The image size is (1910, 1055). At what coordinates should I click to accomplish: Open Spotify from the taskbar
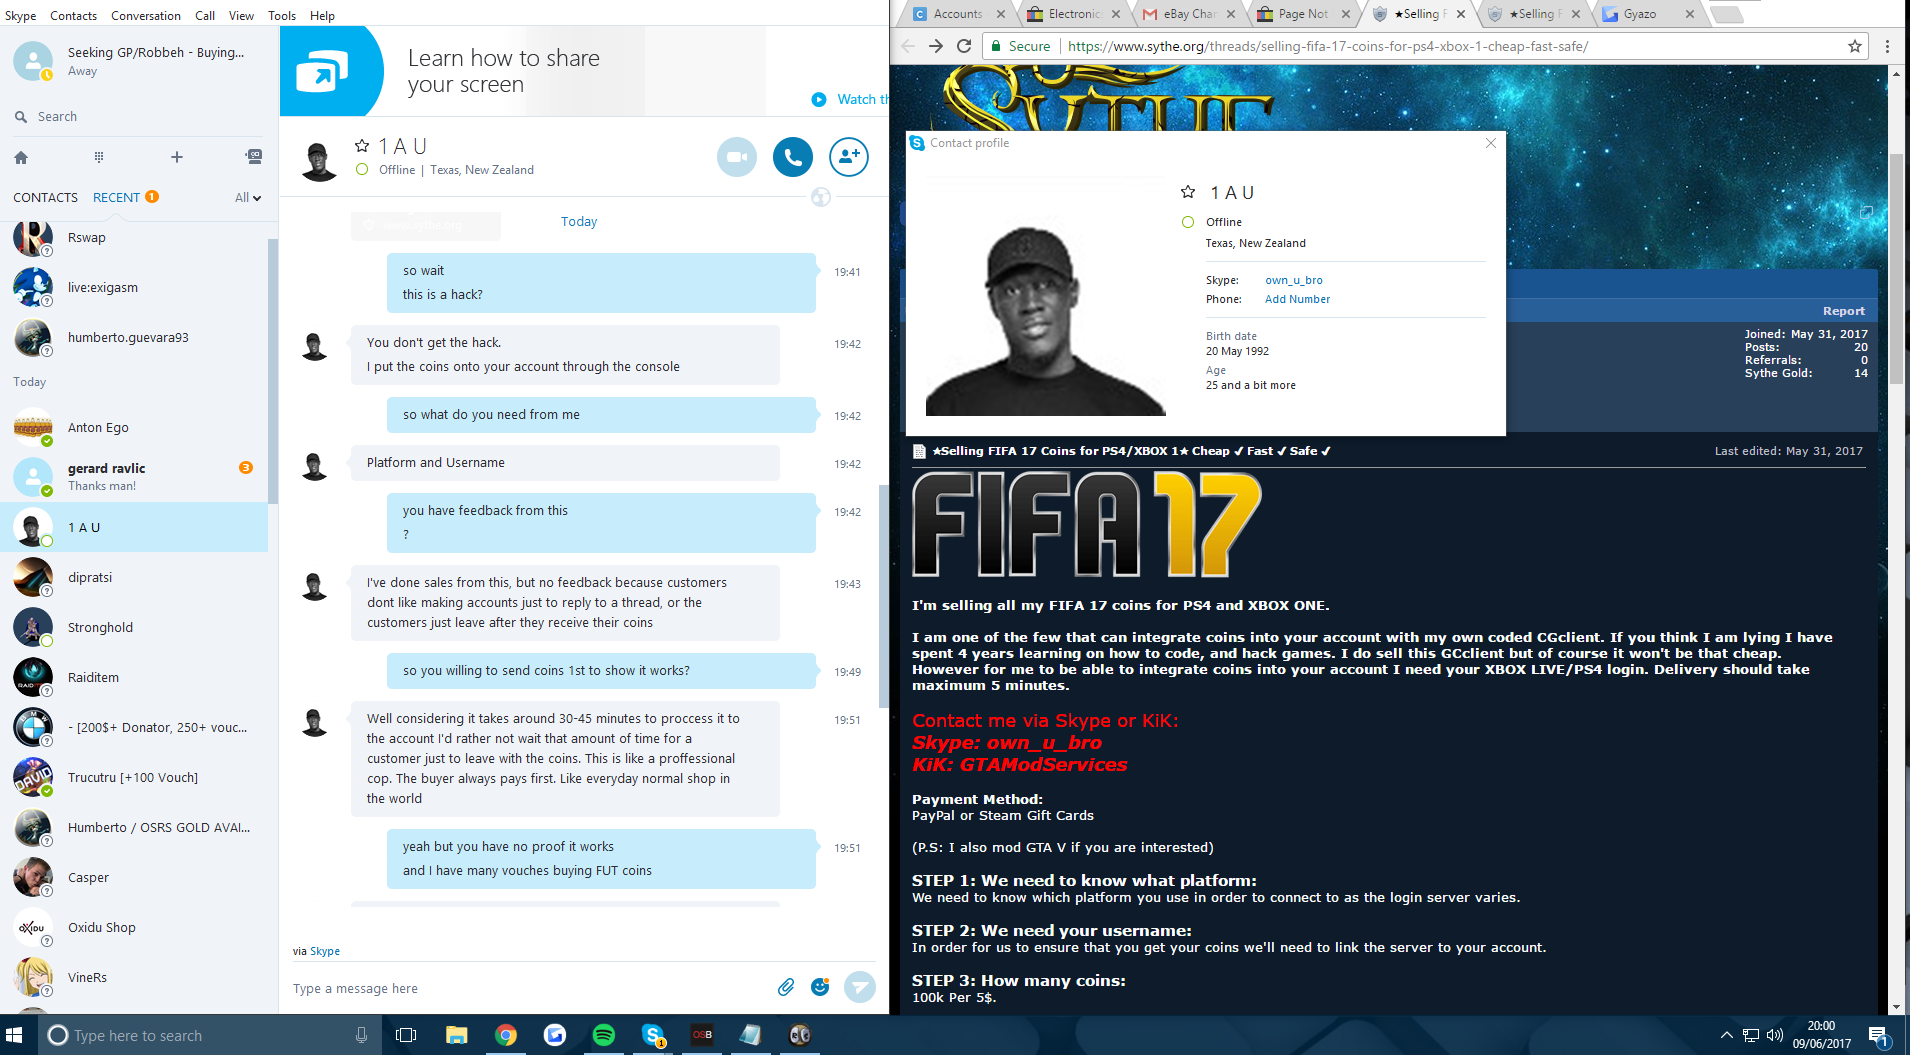(604, 1035)
